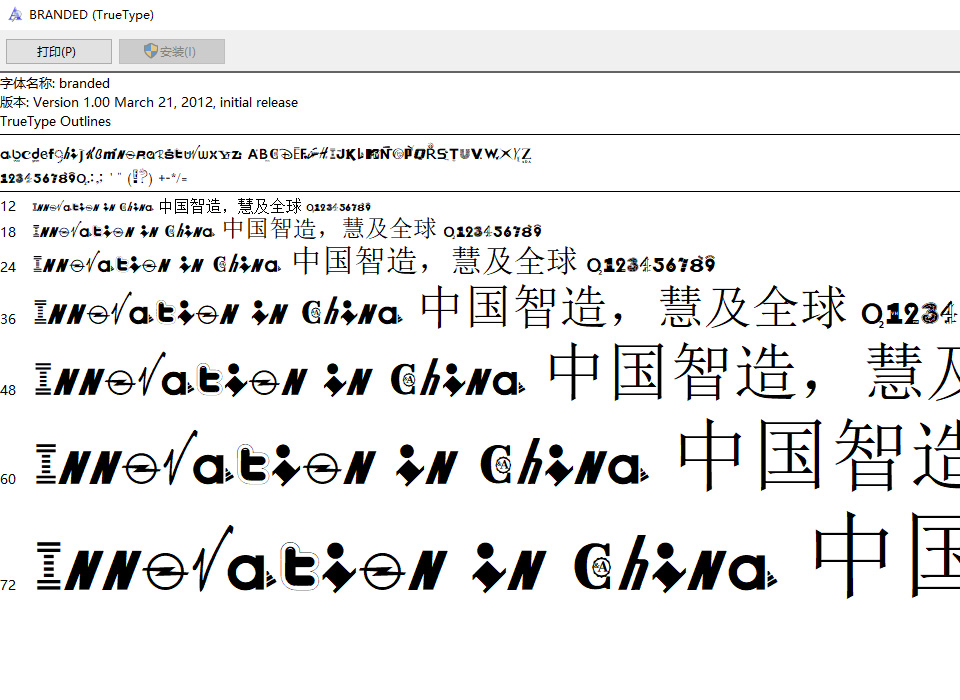Click the font file icon in the title bar
Screen dimensions: 960x700
[15, 14]
